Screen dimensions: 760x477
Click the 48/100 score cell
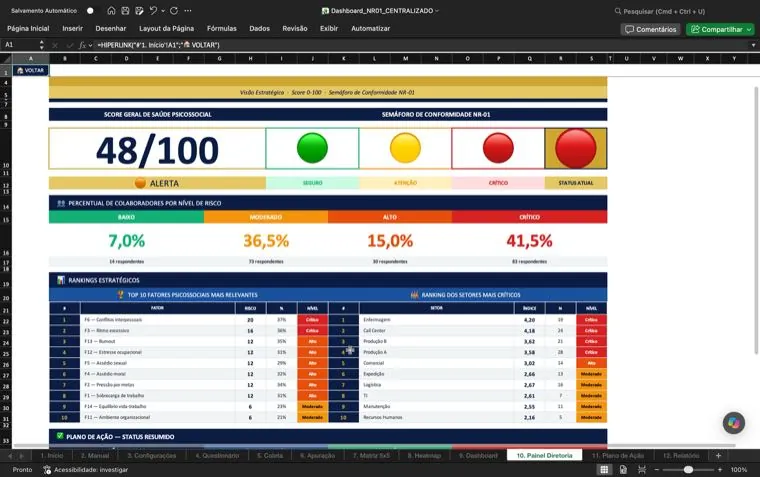(x=157, y=148)
